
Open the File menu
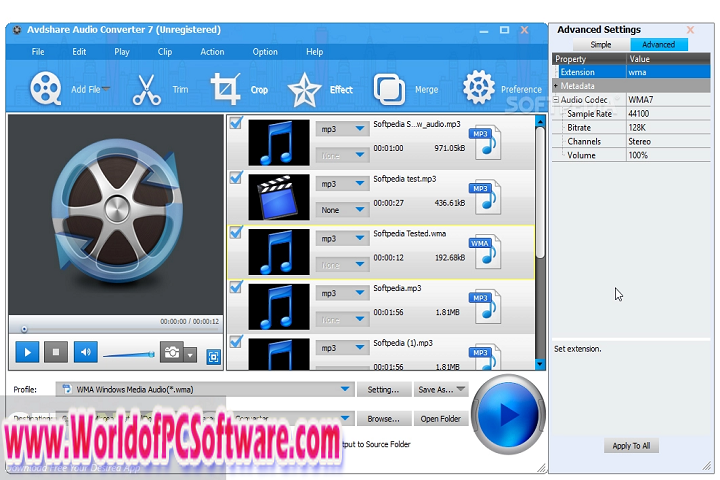38,51
